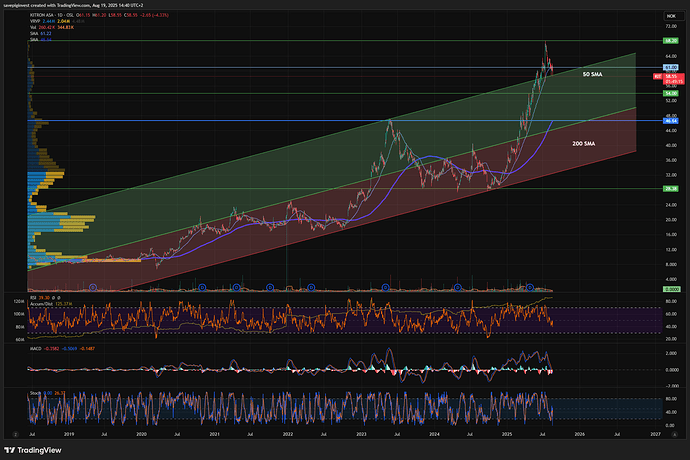The height and width of the screenshot is (460, 690).
Task: Open the NOK currency selector
Action: (x=669, y=17)
